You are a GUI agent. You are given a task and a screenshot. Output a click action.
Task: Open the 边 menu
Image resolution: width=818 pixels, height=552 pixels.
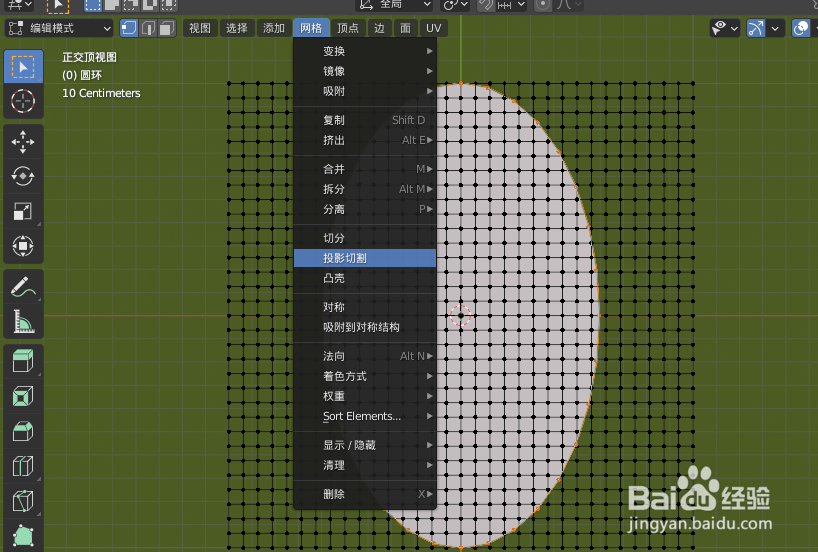point(379,28)
